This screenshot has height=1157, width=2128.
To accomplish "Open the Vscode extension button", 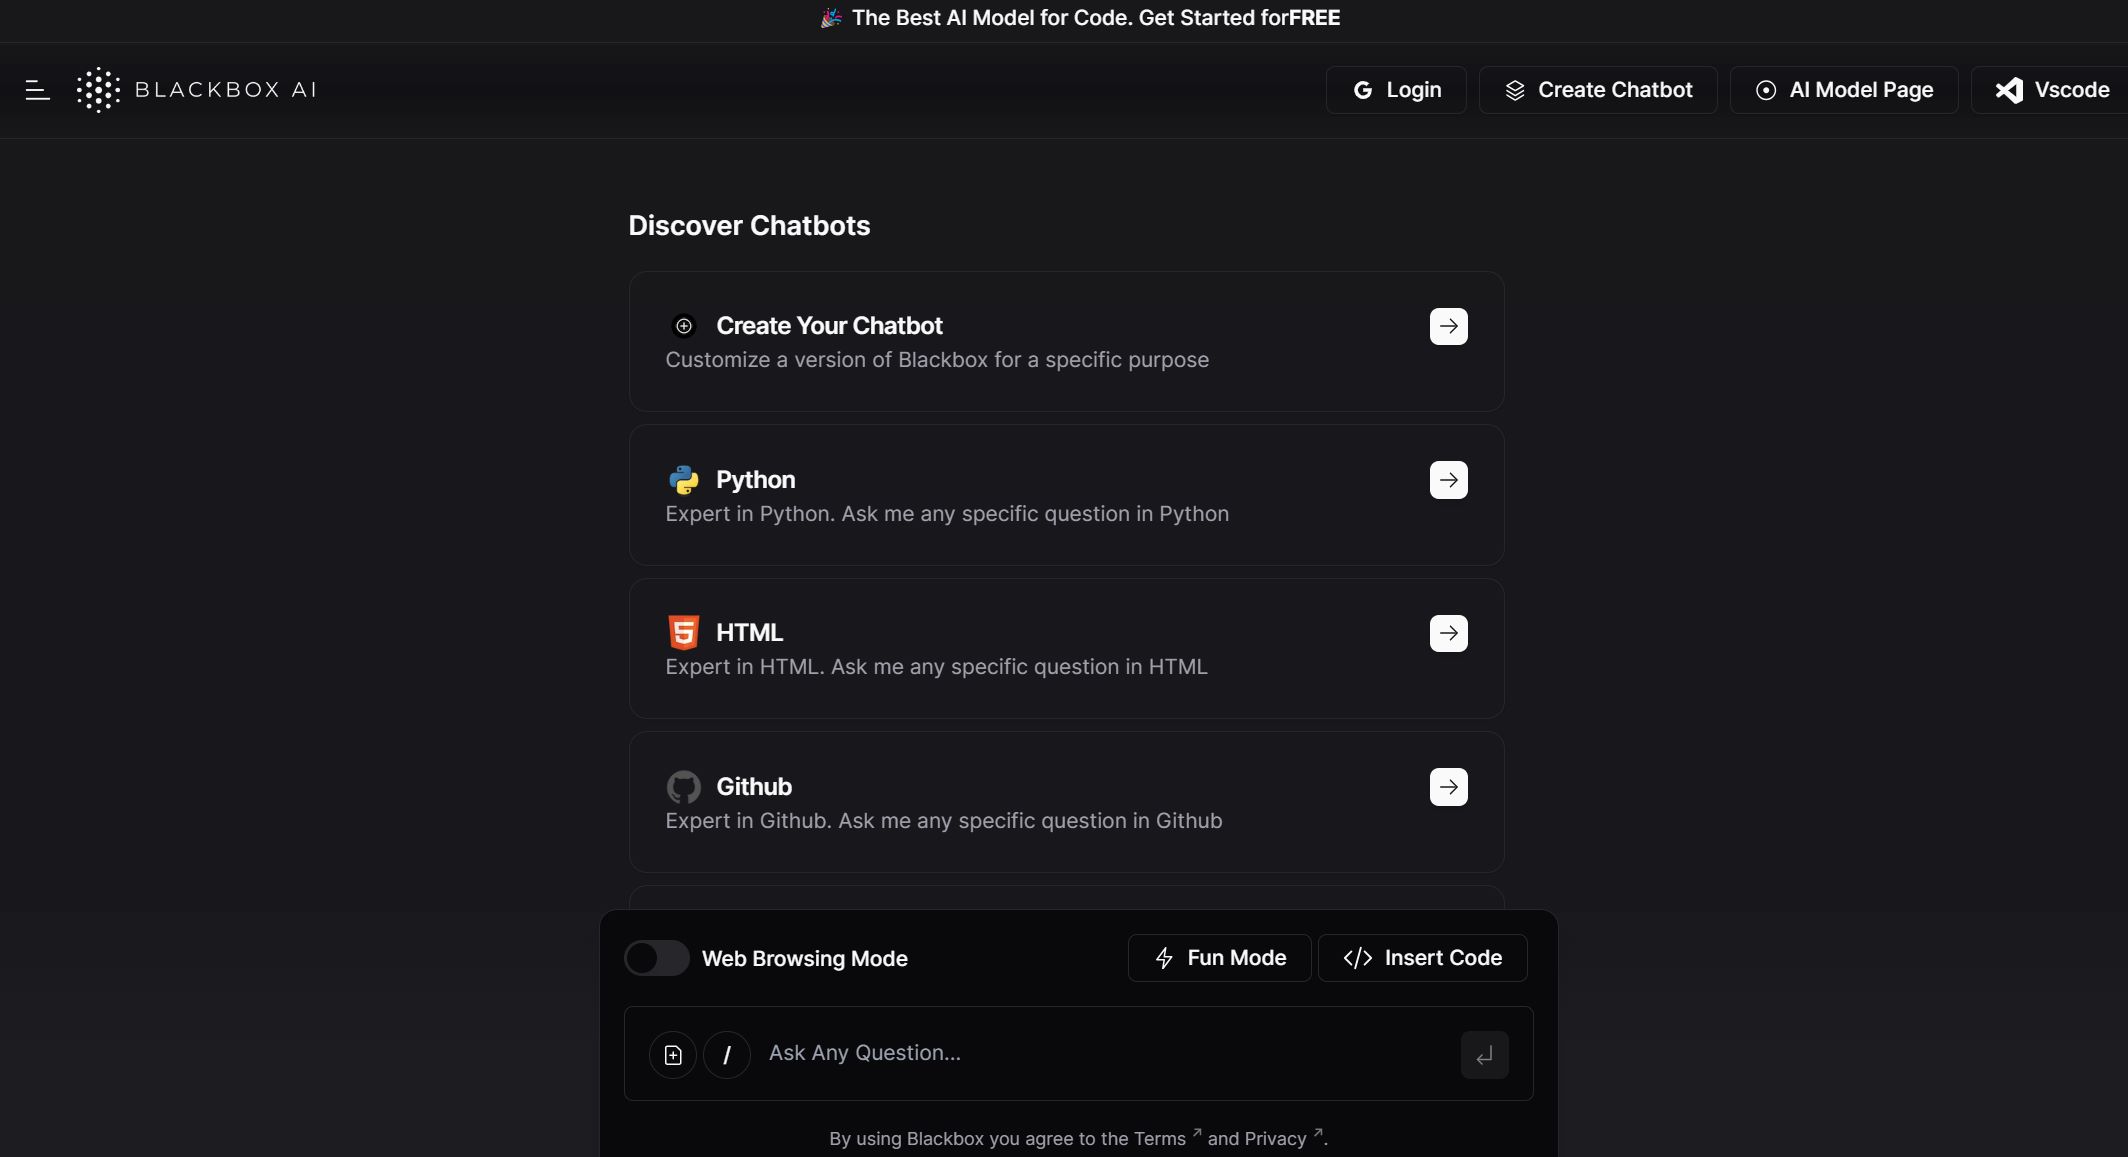I will [x=2056, y=89].
